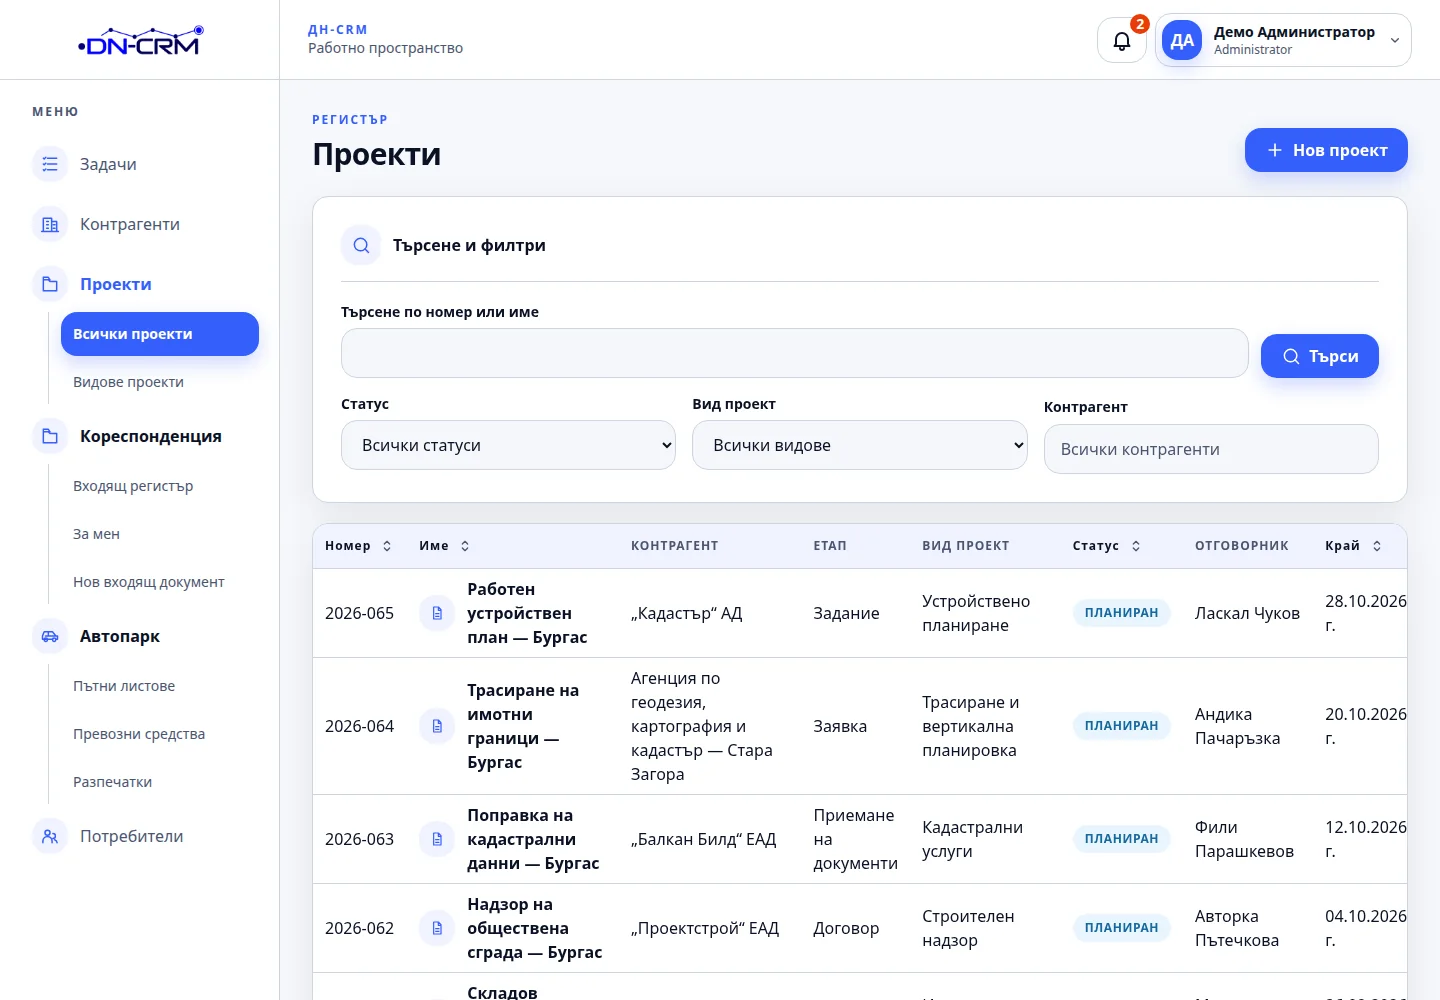Click the Кореспонденция folder icon

(50, 436)
